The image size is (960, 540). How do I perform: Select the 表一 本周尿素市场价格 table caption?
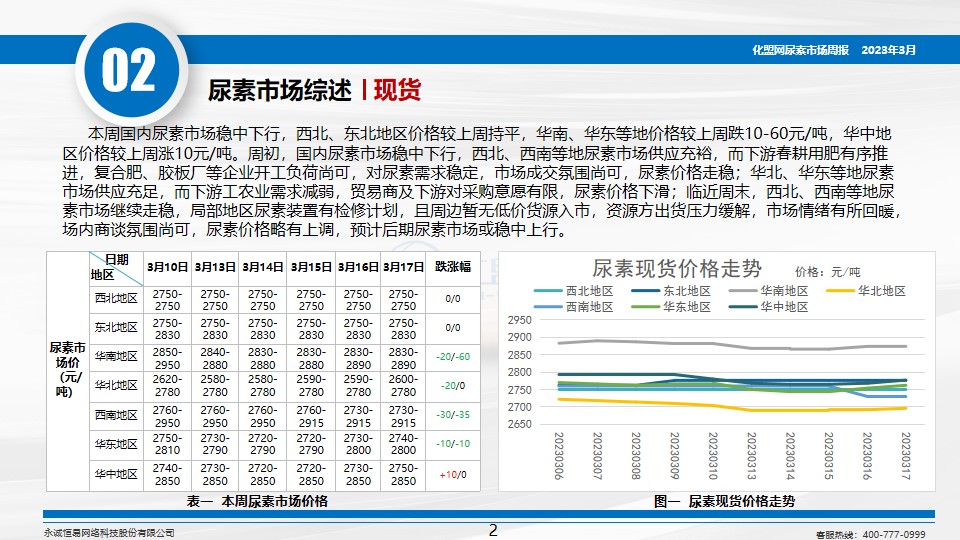point(257,501)
